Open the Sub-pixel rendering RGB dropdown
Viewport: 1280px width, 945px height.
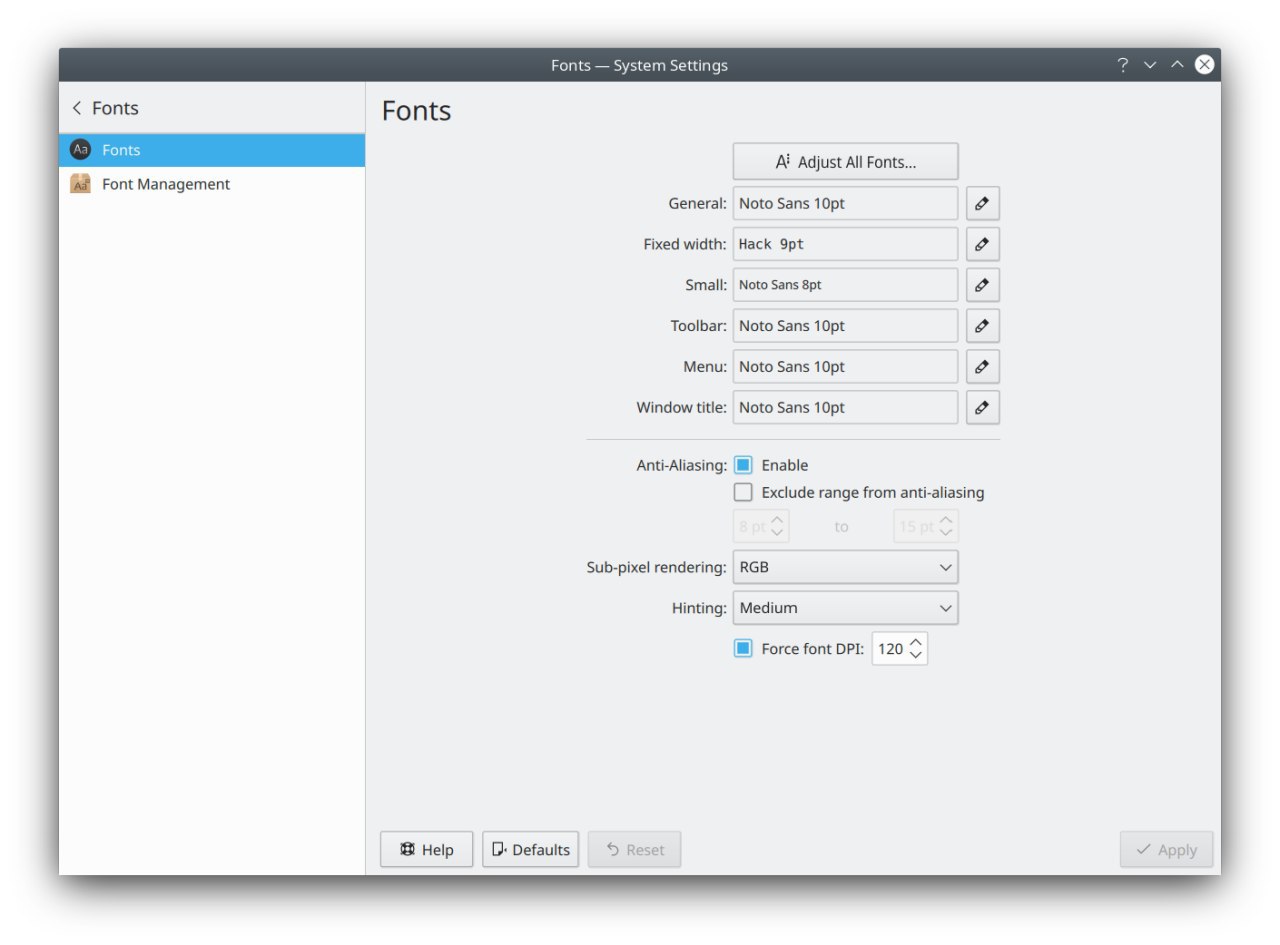click(x=845, y=567)
